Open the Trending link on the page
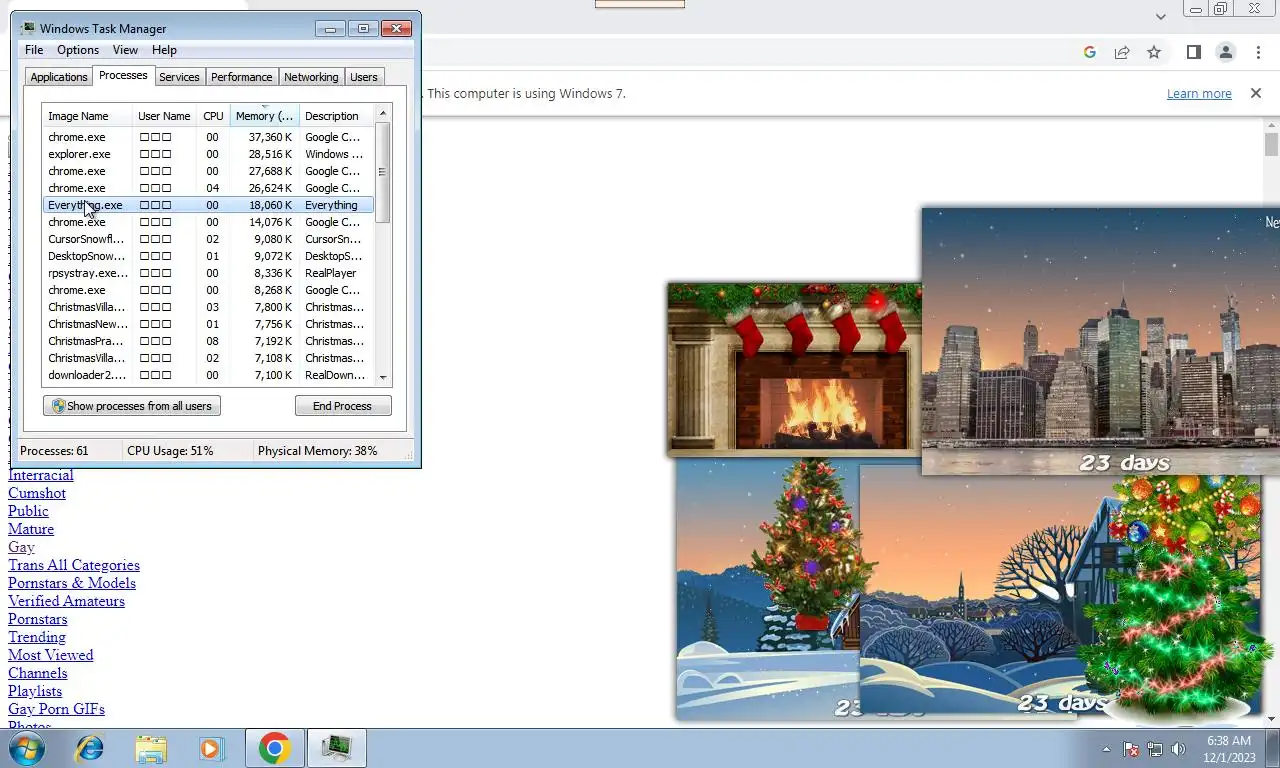 click(37, 637)
